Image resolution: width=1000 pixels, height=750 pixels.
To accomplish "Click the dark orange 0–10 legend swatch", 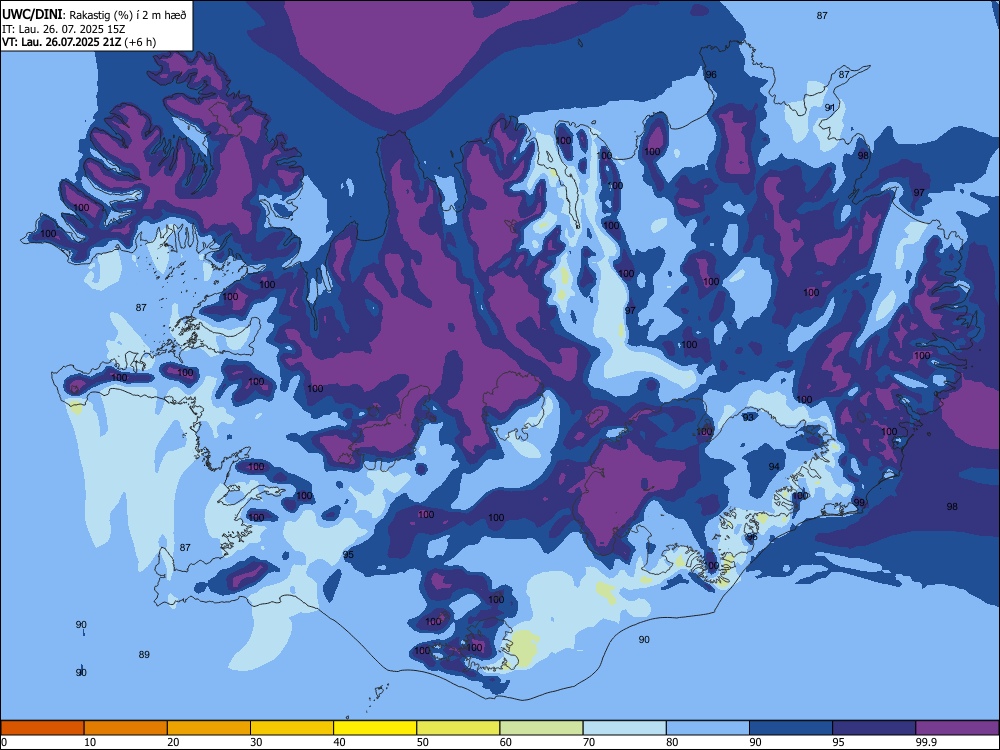I will click(x=42, y=728).
